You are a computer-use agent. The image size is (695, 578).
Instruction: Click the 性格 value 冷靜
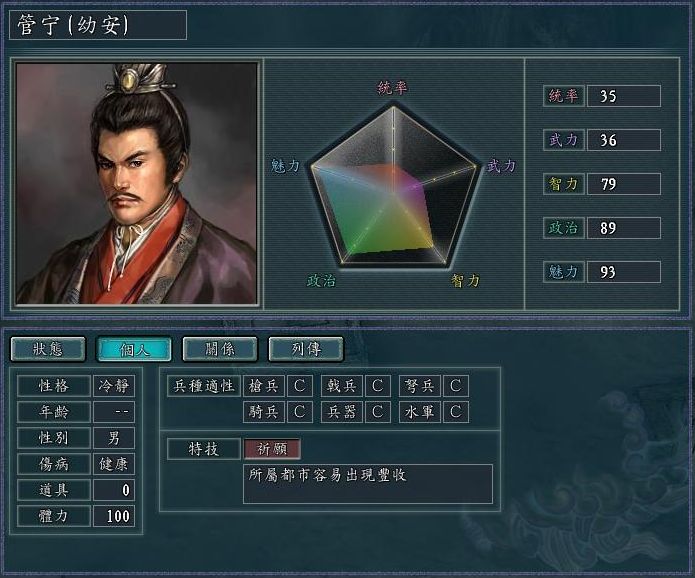114,386
